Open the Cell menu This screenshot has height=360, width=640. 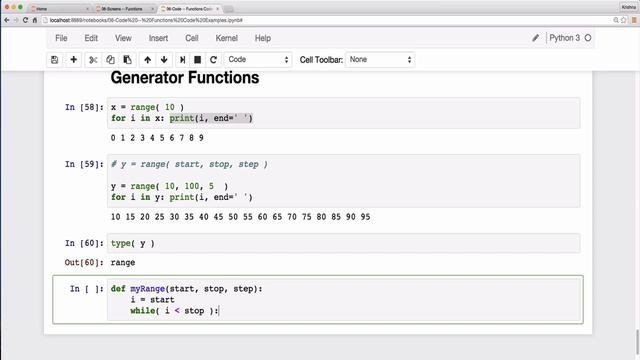pyautogui.click(x=192, y=38)
